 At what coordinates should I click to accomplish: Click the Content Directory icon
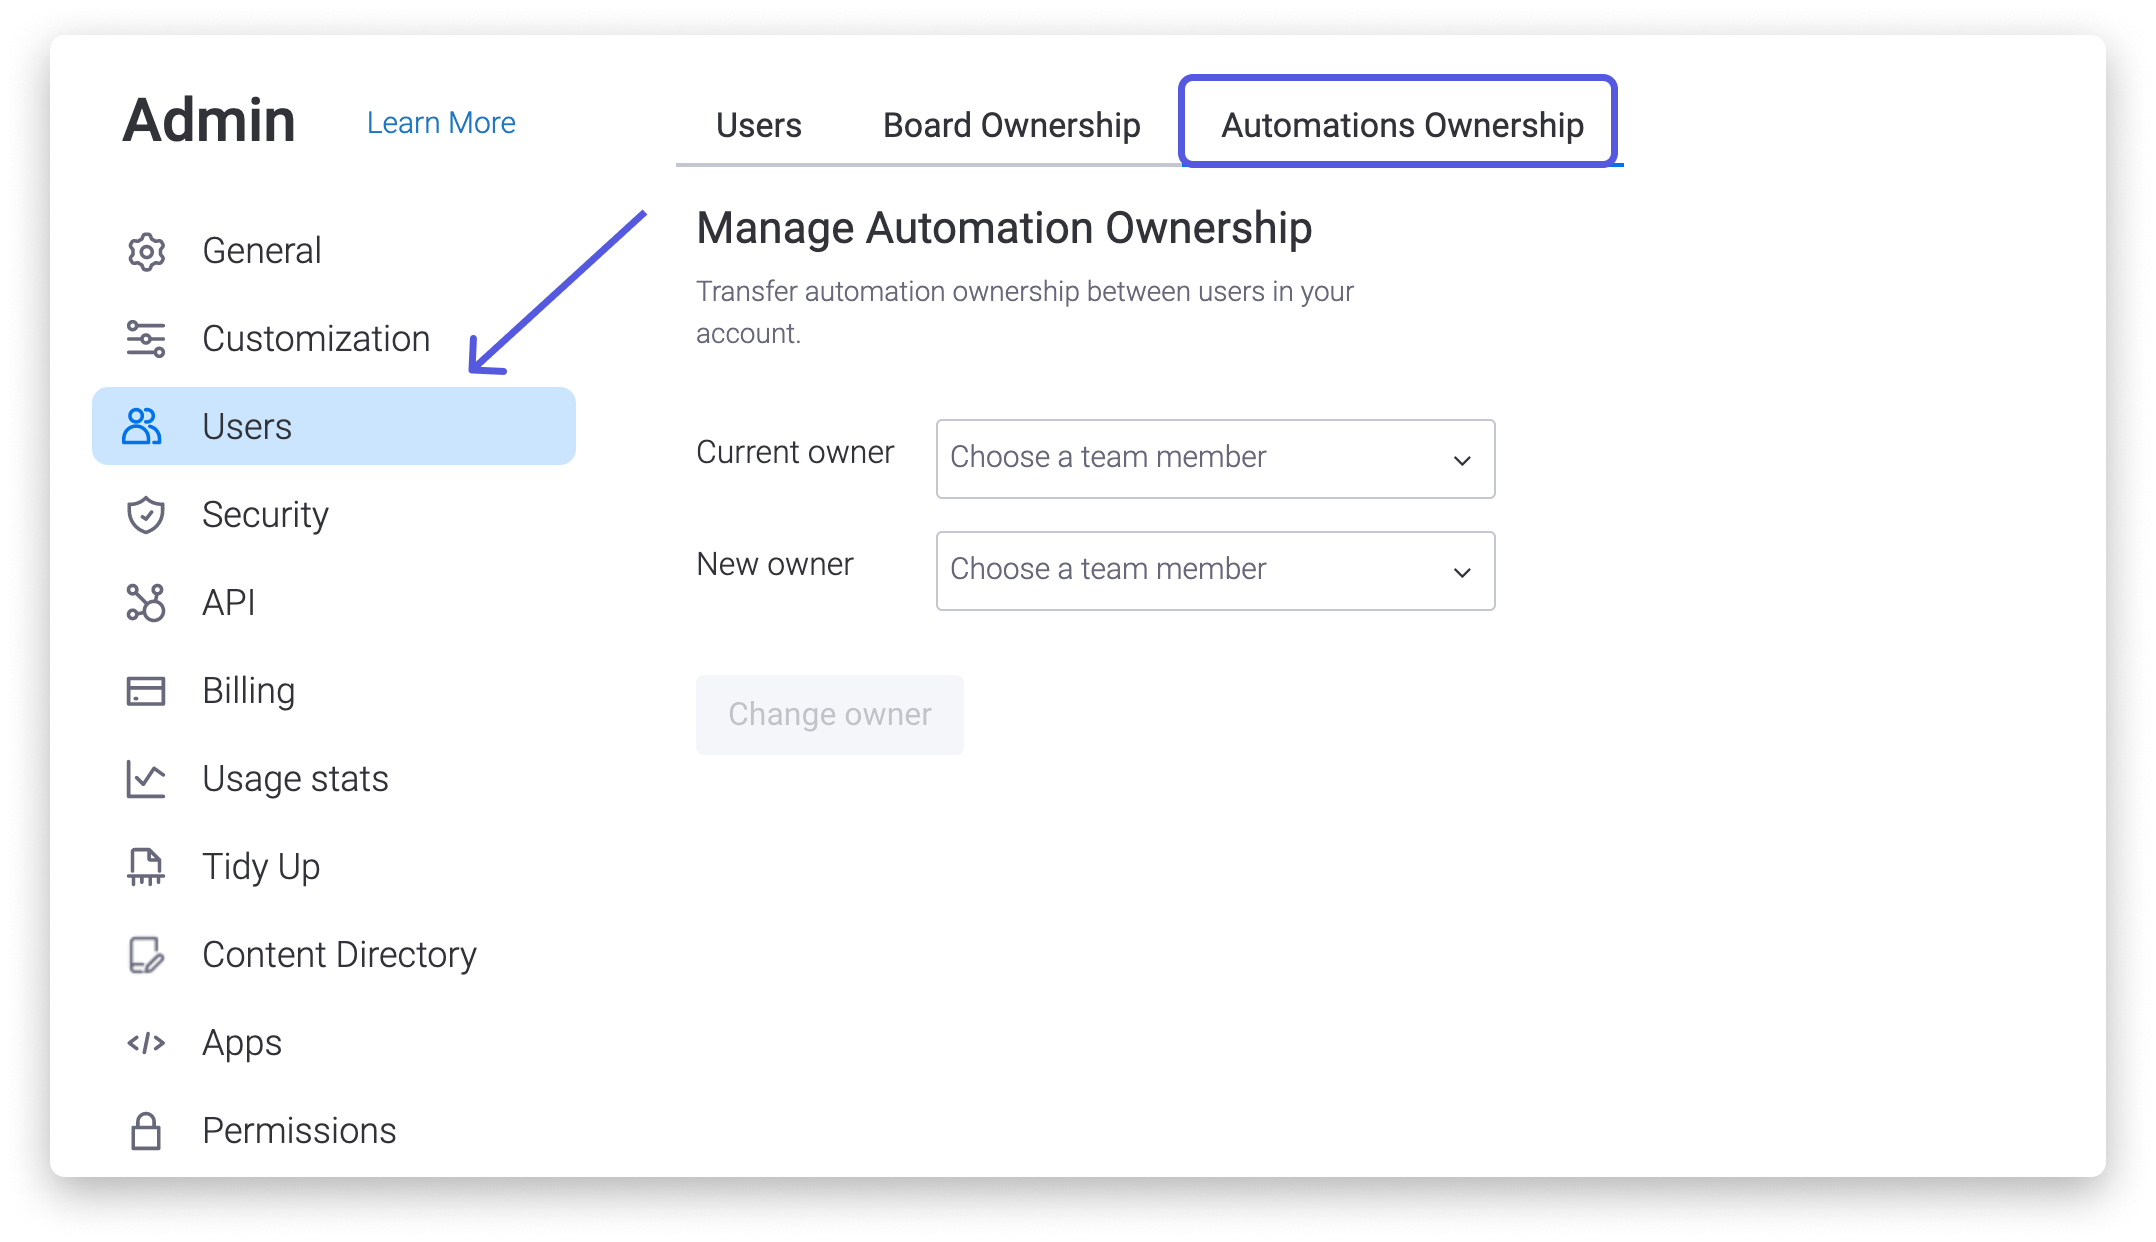(x=146, y=955)
